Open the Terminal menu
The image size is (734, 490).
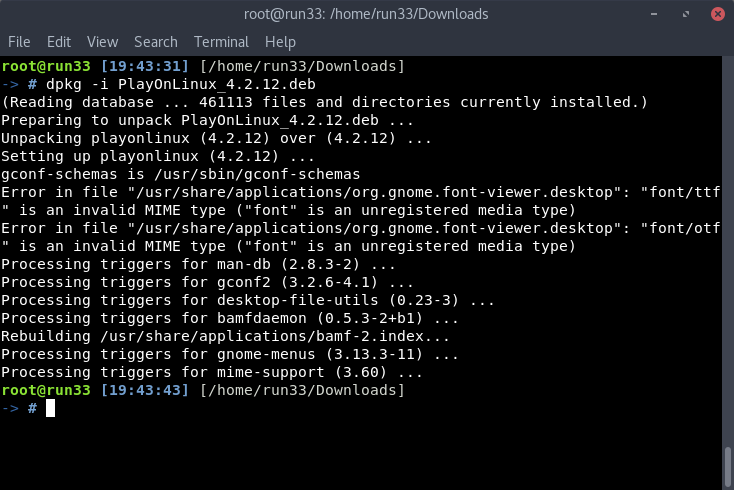coord(221,42)
